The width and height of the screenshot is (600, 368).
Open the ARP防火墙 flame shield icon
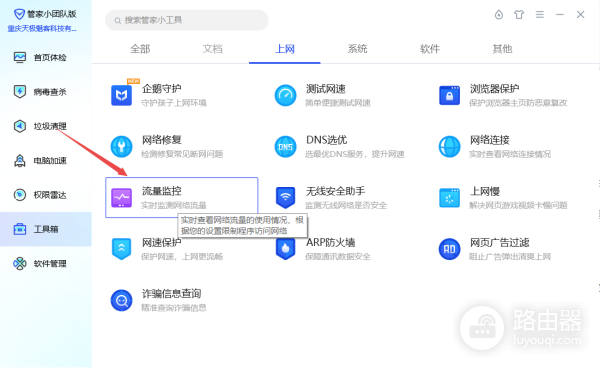[285, 249]
